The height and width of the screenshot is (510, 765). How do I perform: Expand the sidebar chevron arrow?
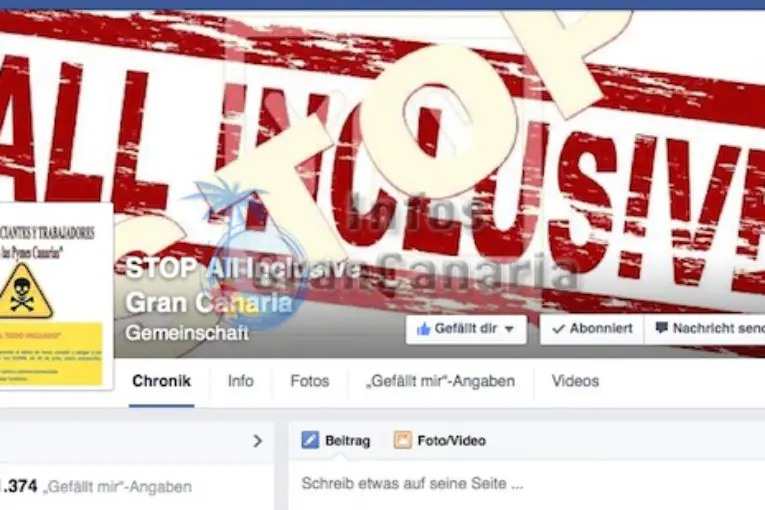[x=258, y=441]
